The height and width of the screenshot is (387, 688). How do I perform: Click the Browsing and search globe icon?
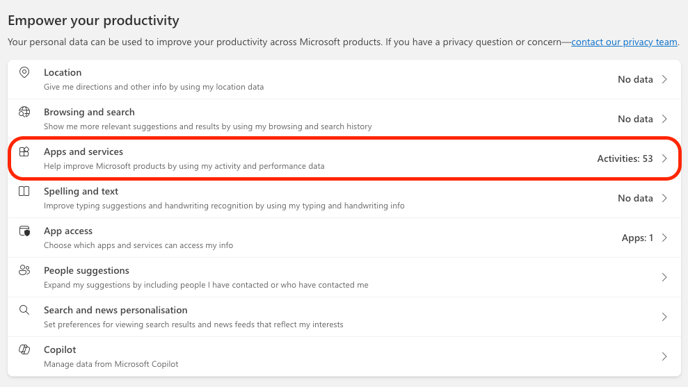[x=24, y=112]
